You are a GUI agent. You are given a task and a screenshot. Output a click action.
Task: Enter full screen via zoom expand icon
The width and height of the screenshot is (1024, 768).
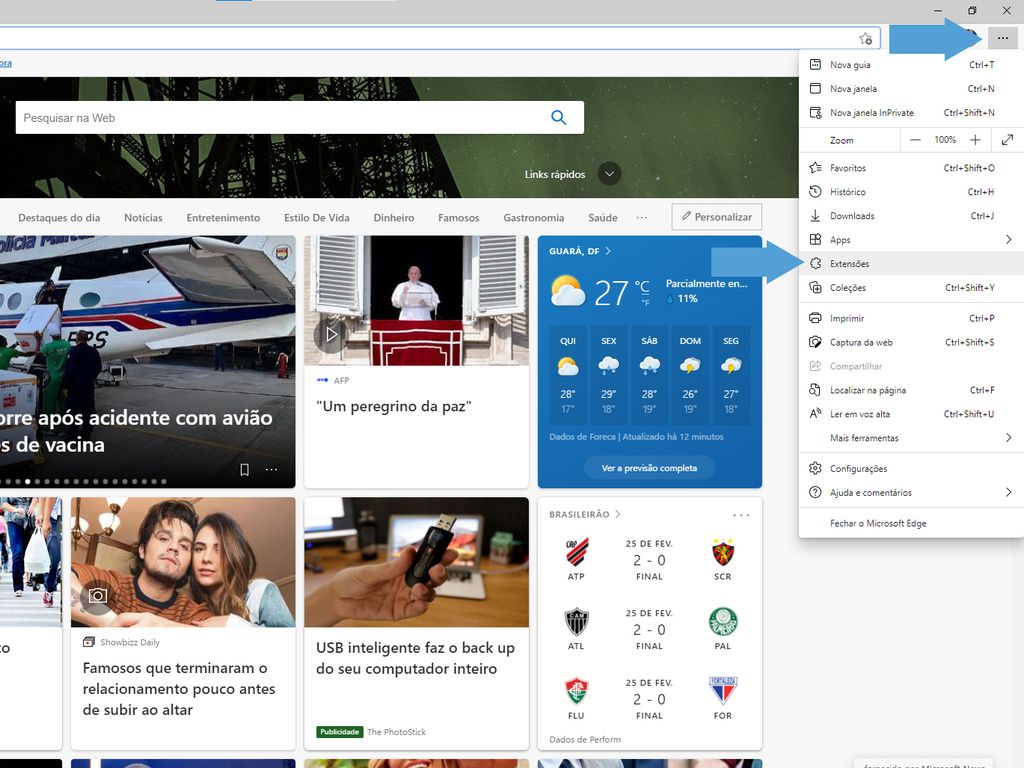click(x=1008, y=140)
